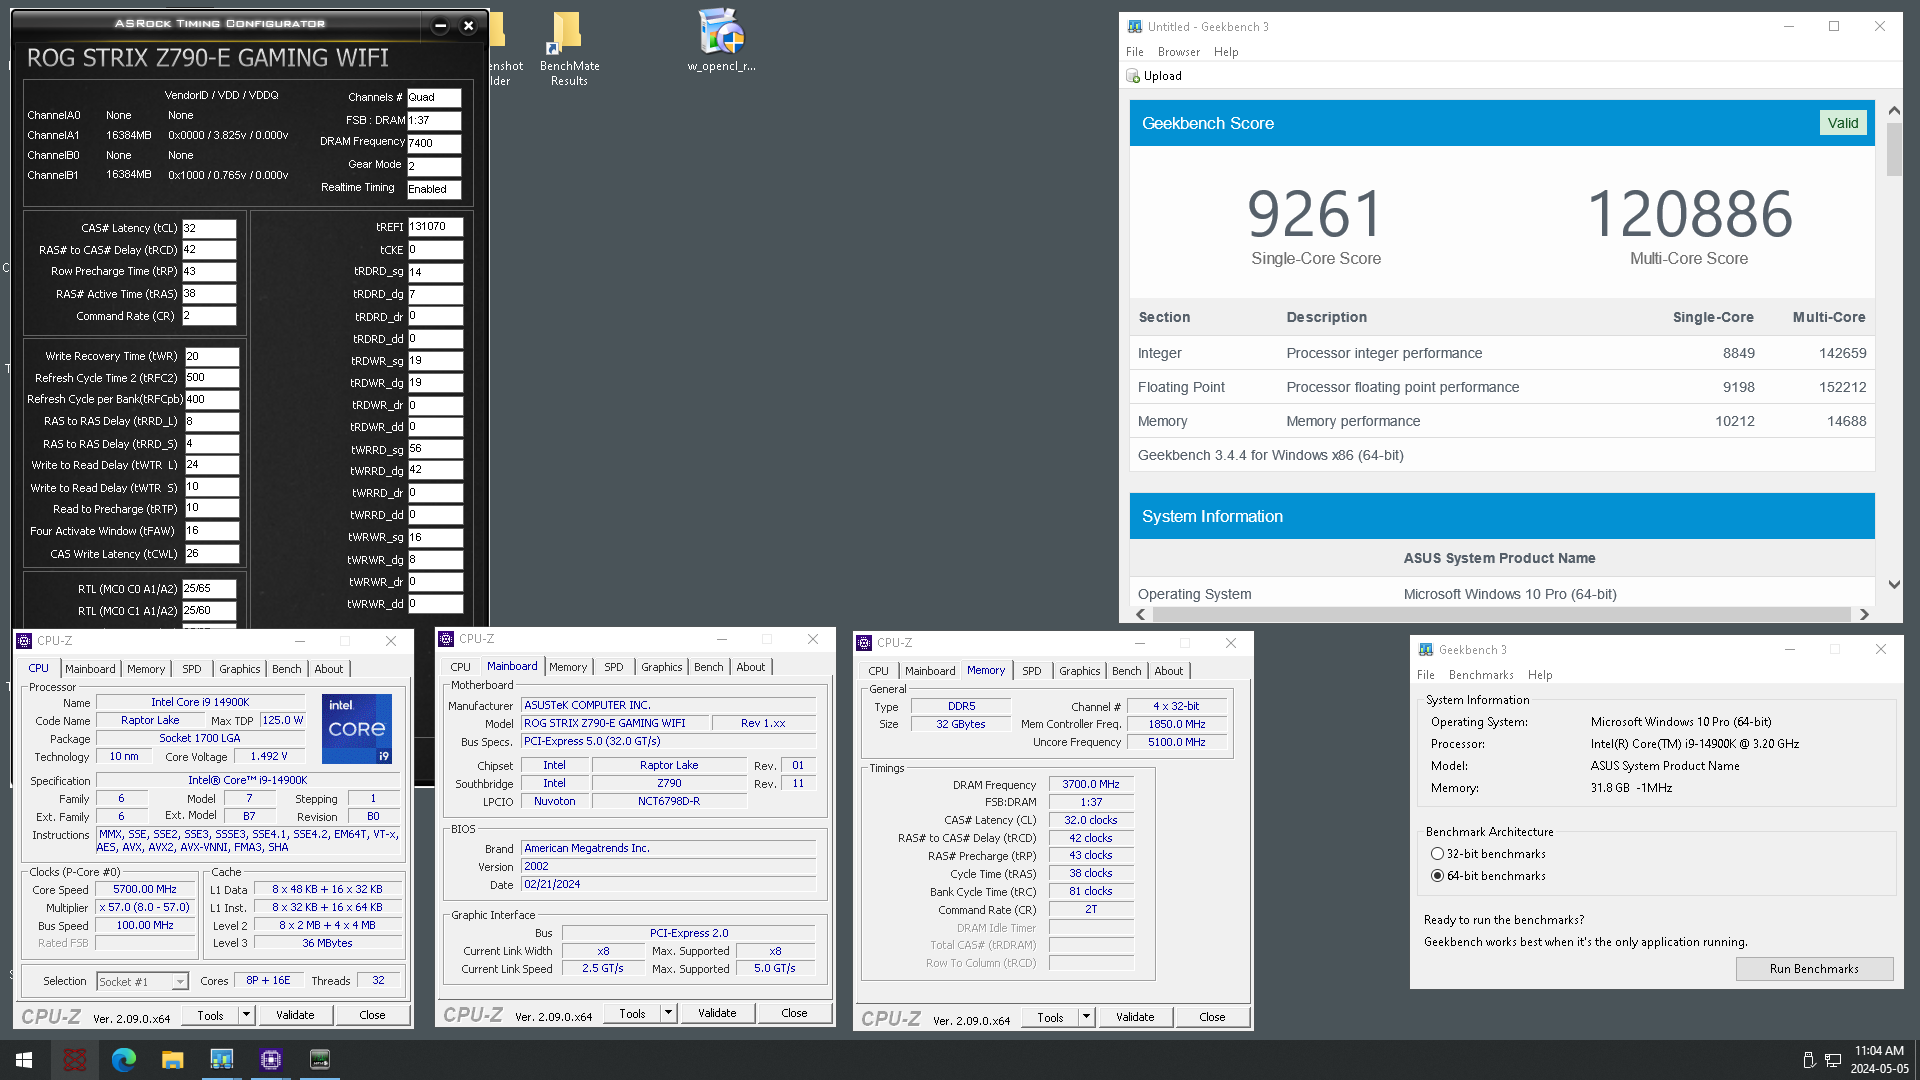This screenshot has height=1080, width=1920.
Task: Click the network tray icon
Action: [1832, 1060]
